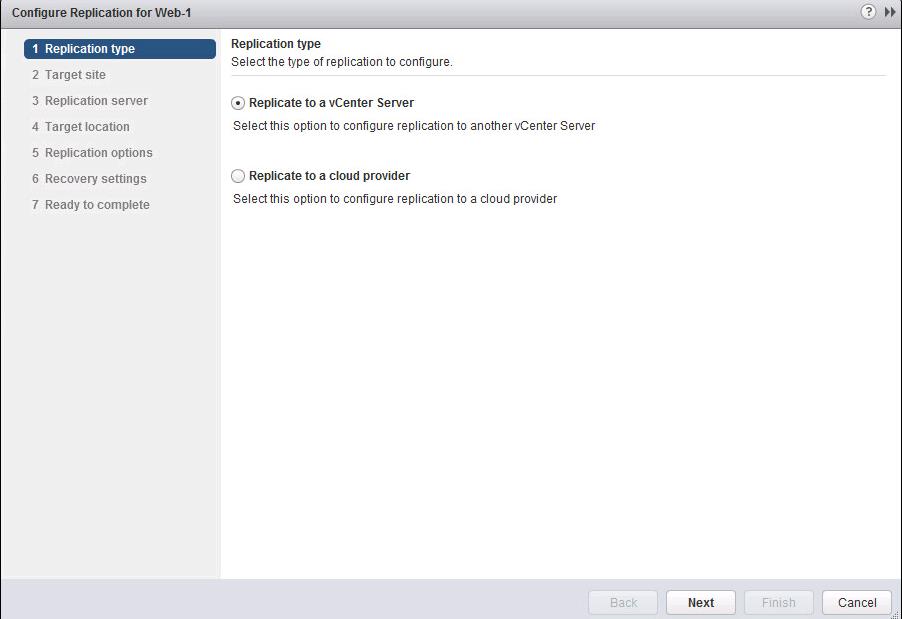
Task: Click the 'Configure Replication for Web-1' title
Action: (x=101, y=13)
